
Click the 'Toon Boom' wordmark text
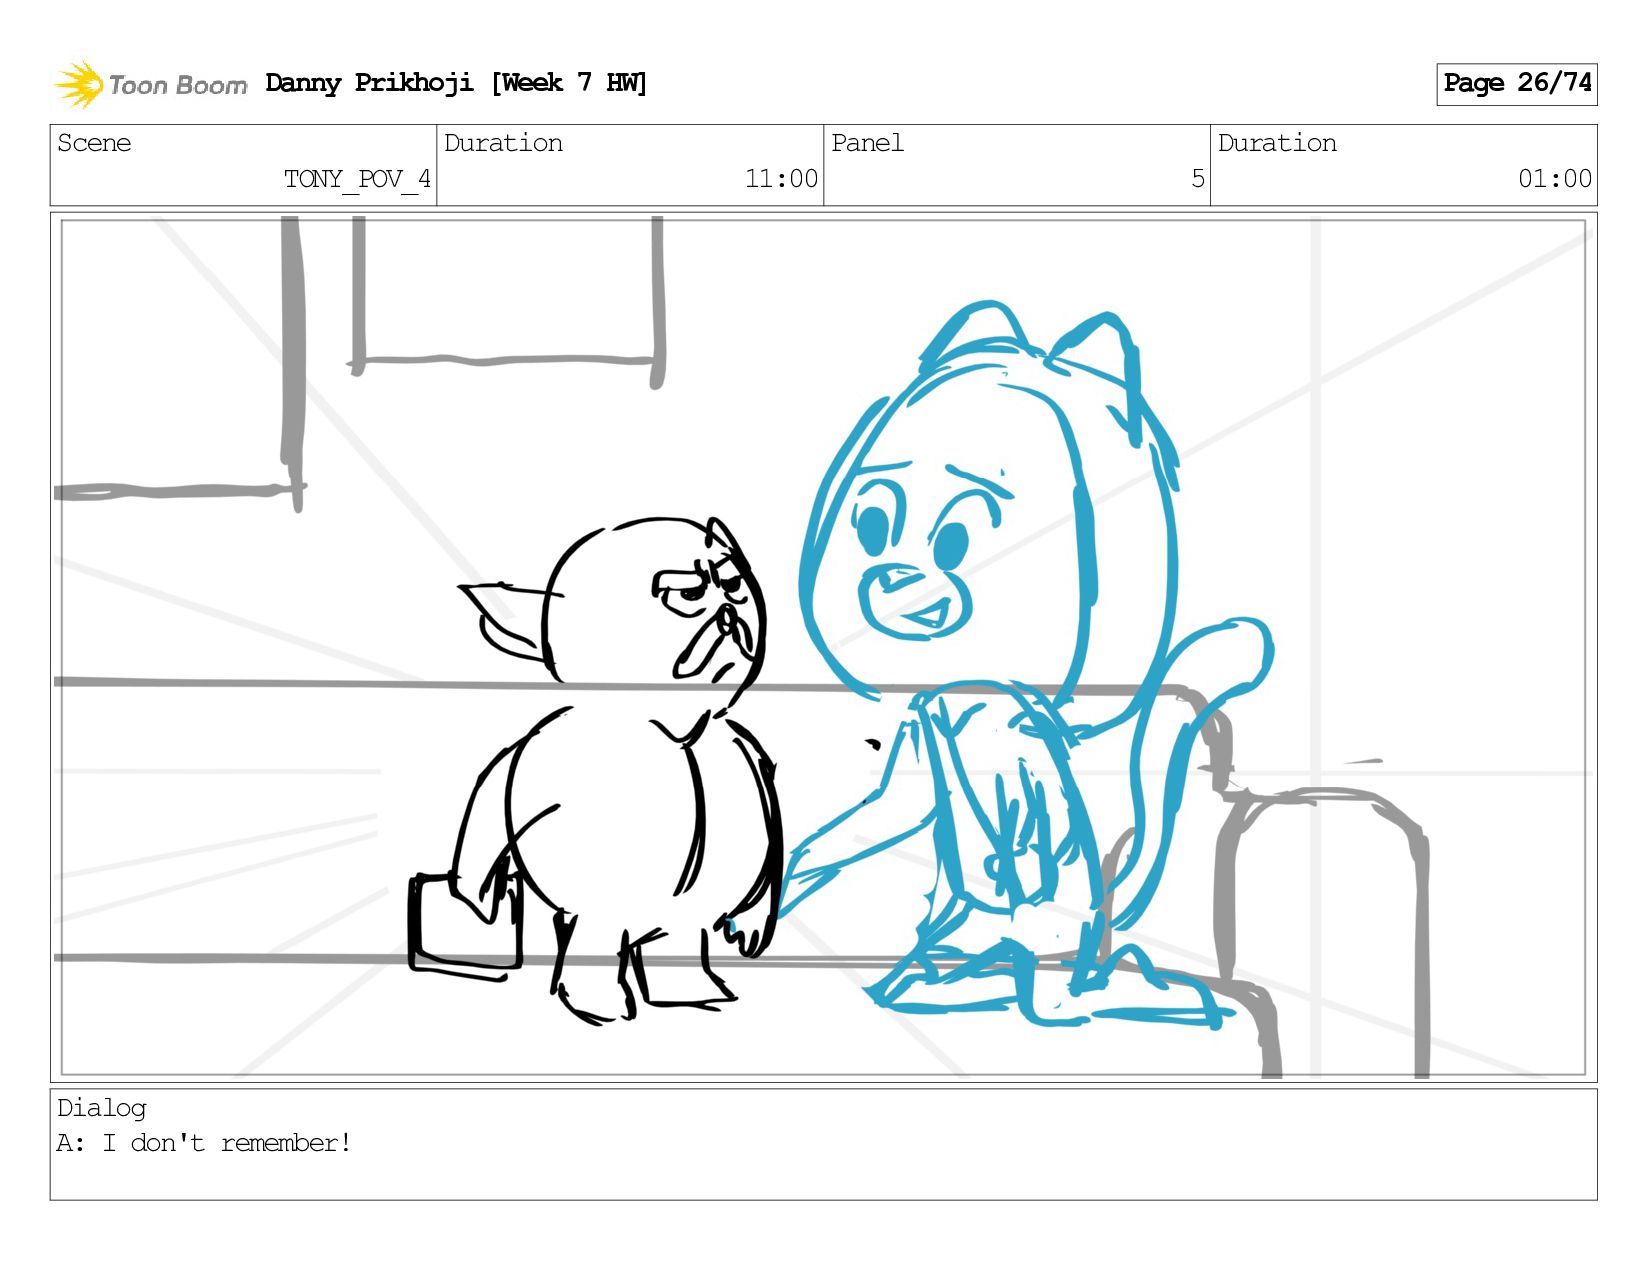(x=178, y=85)
